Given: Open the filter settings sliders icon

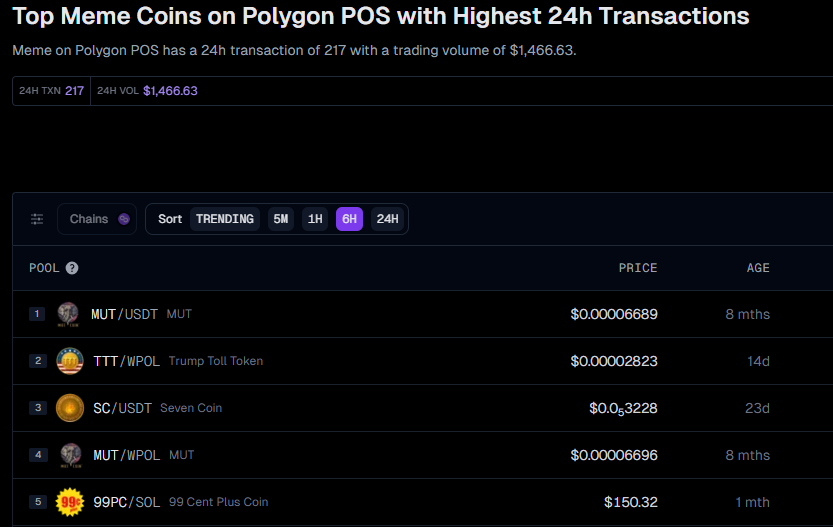Looking at the screenshot, I should pyautogui.click(x=37, y=219).
